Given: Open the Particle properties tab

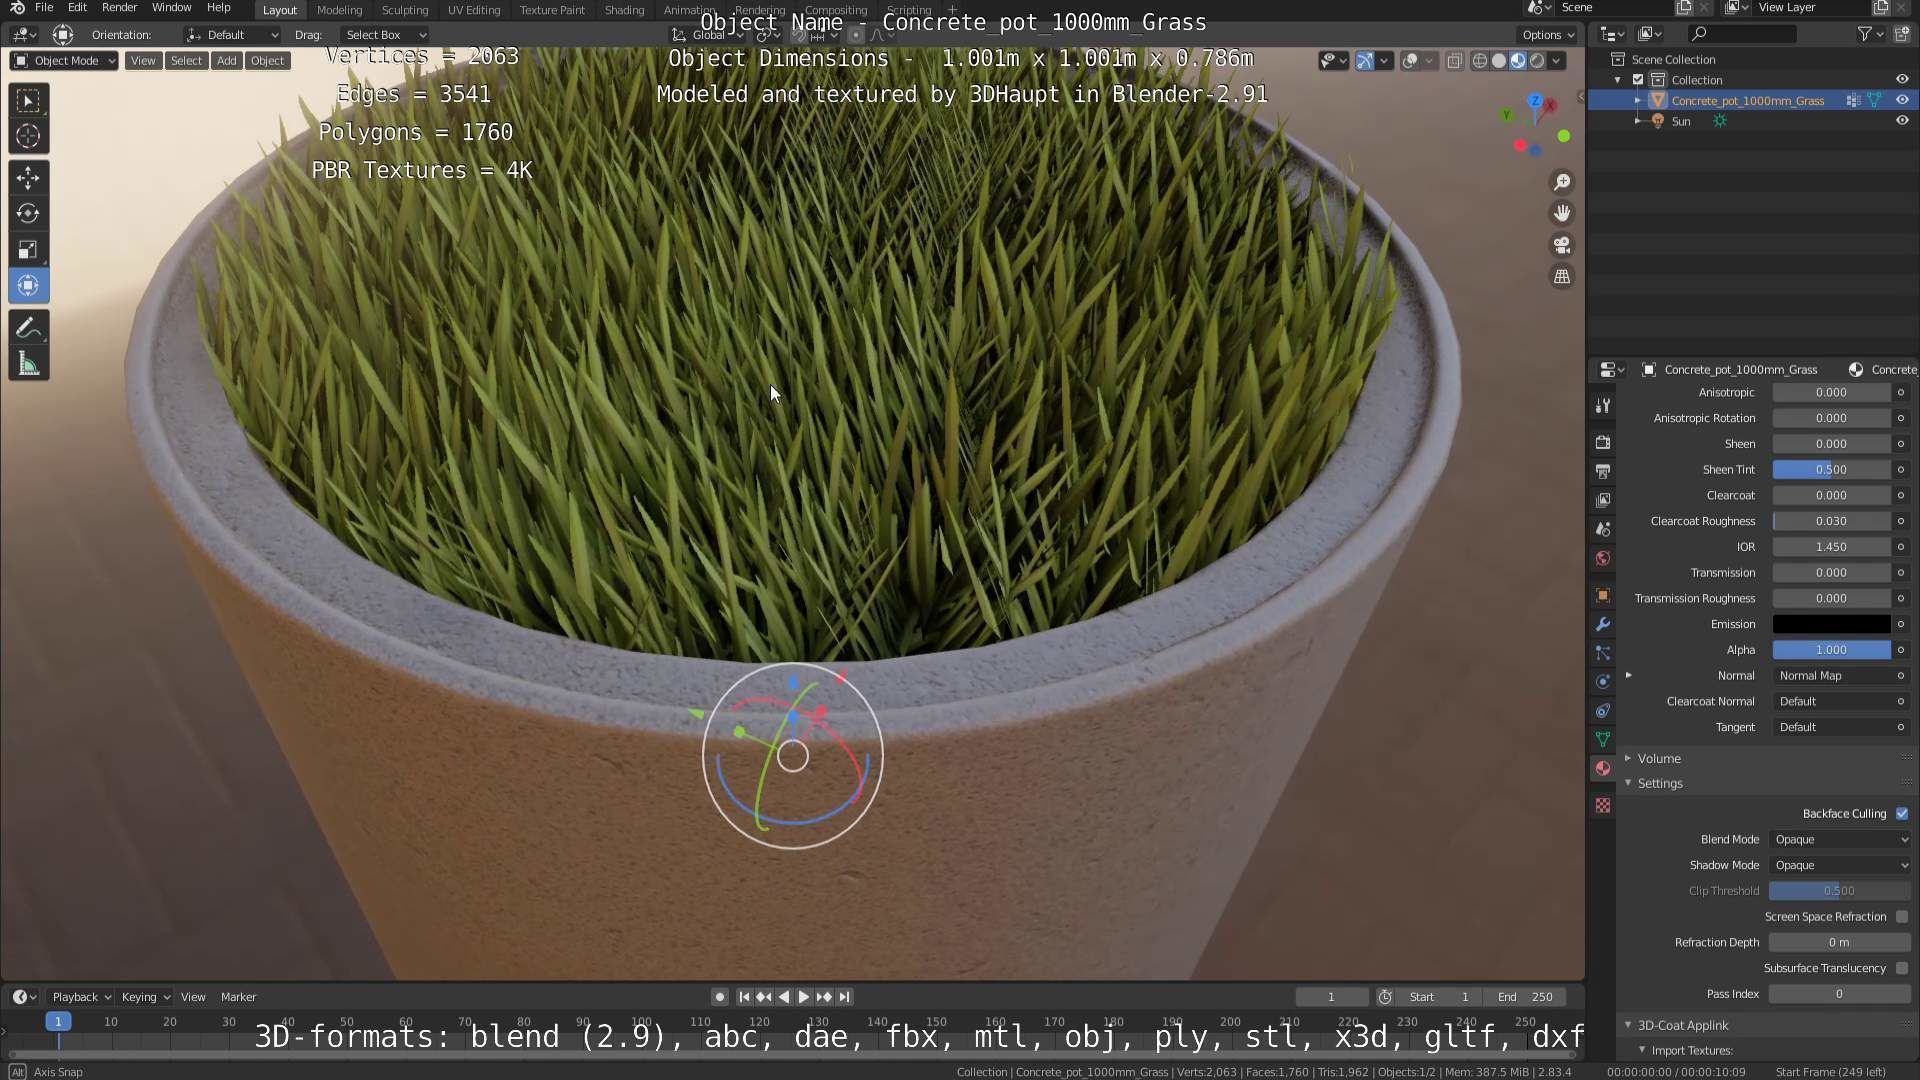Looking at the screenshot, I should [1603, 653].
